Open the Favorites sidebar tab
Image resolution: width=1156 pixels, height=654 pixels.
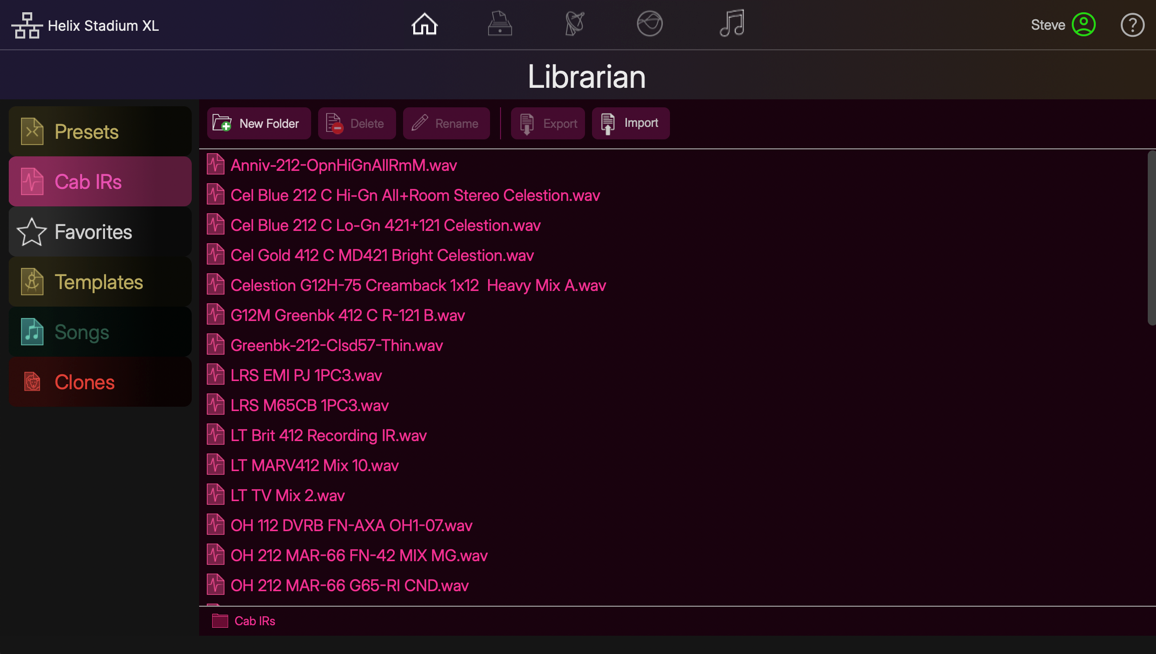click(100, 232)
